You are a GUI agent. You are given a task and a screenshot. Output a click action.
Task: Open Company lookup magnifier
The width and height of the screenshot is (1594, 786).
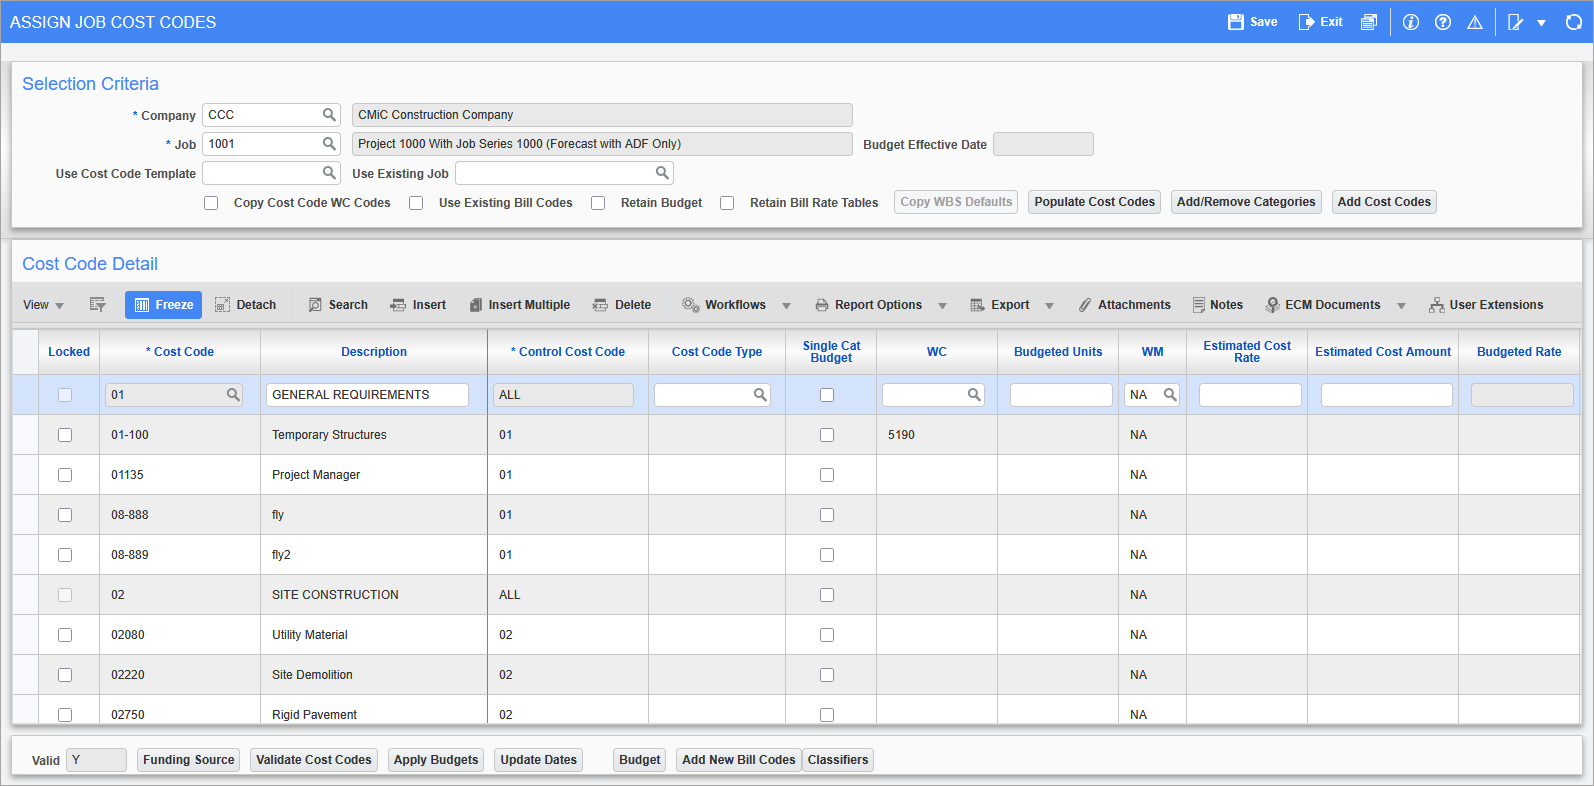[329, 115]
